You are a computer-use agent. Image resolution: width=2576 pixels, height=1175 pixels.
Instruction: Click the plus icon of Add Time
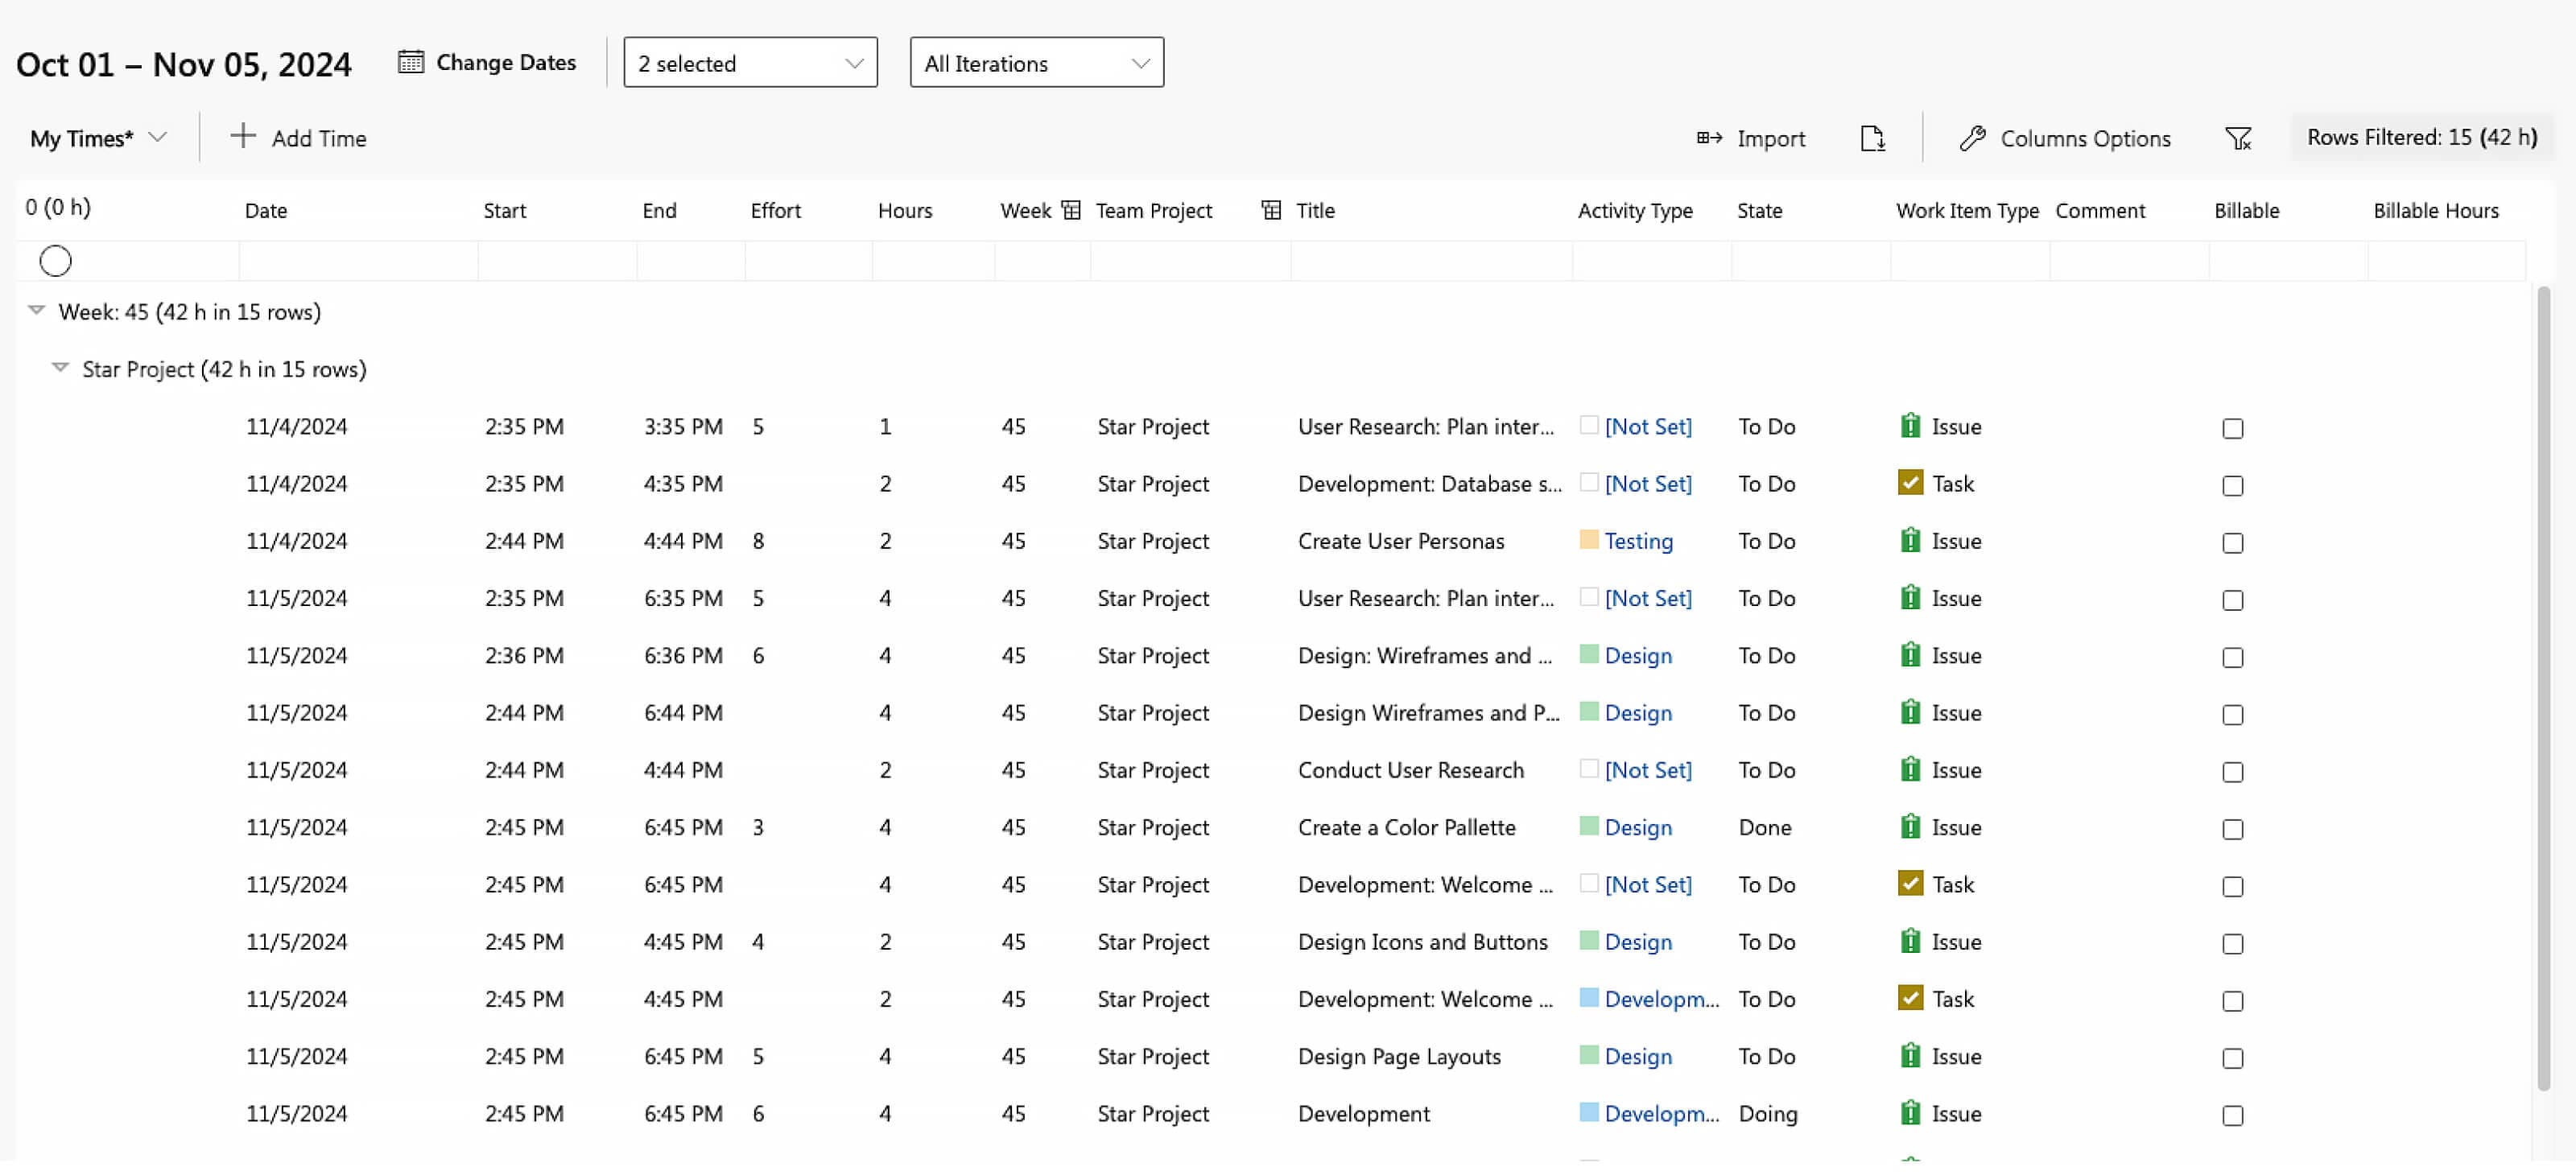pyautogui.click(x=243, y=136)
